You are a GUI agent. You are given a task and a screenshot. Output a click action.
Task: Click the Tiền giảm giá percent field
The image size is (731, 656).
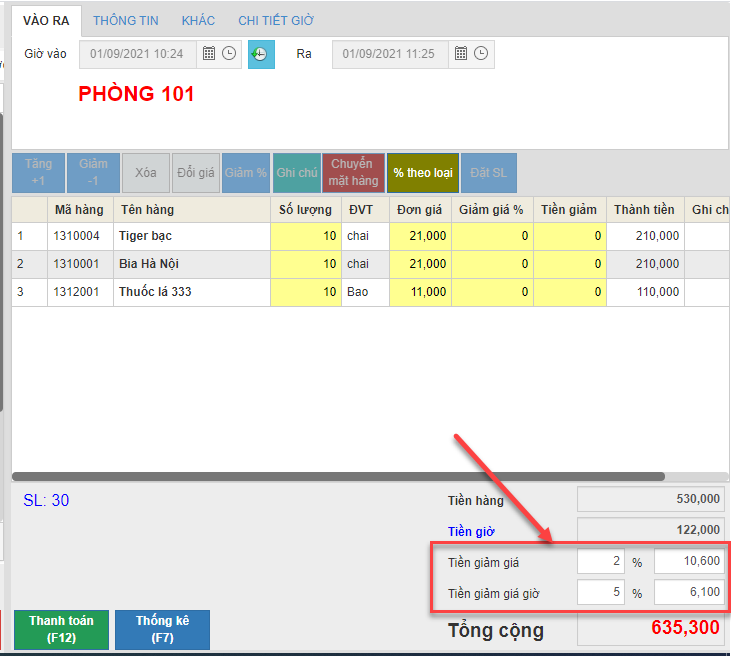click(601, 562)
